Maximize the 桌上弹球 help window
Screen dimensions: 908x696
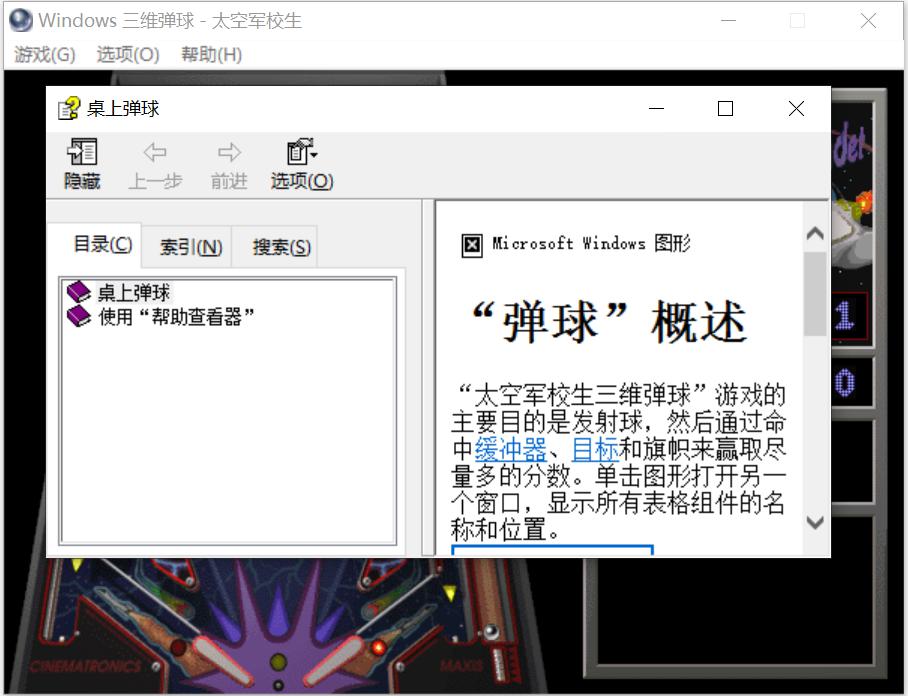coord(725,108)
